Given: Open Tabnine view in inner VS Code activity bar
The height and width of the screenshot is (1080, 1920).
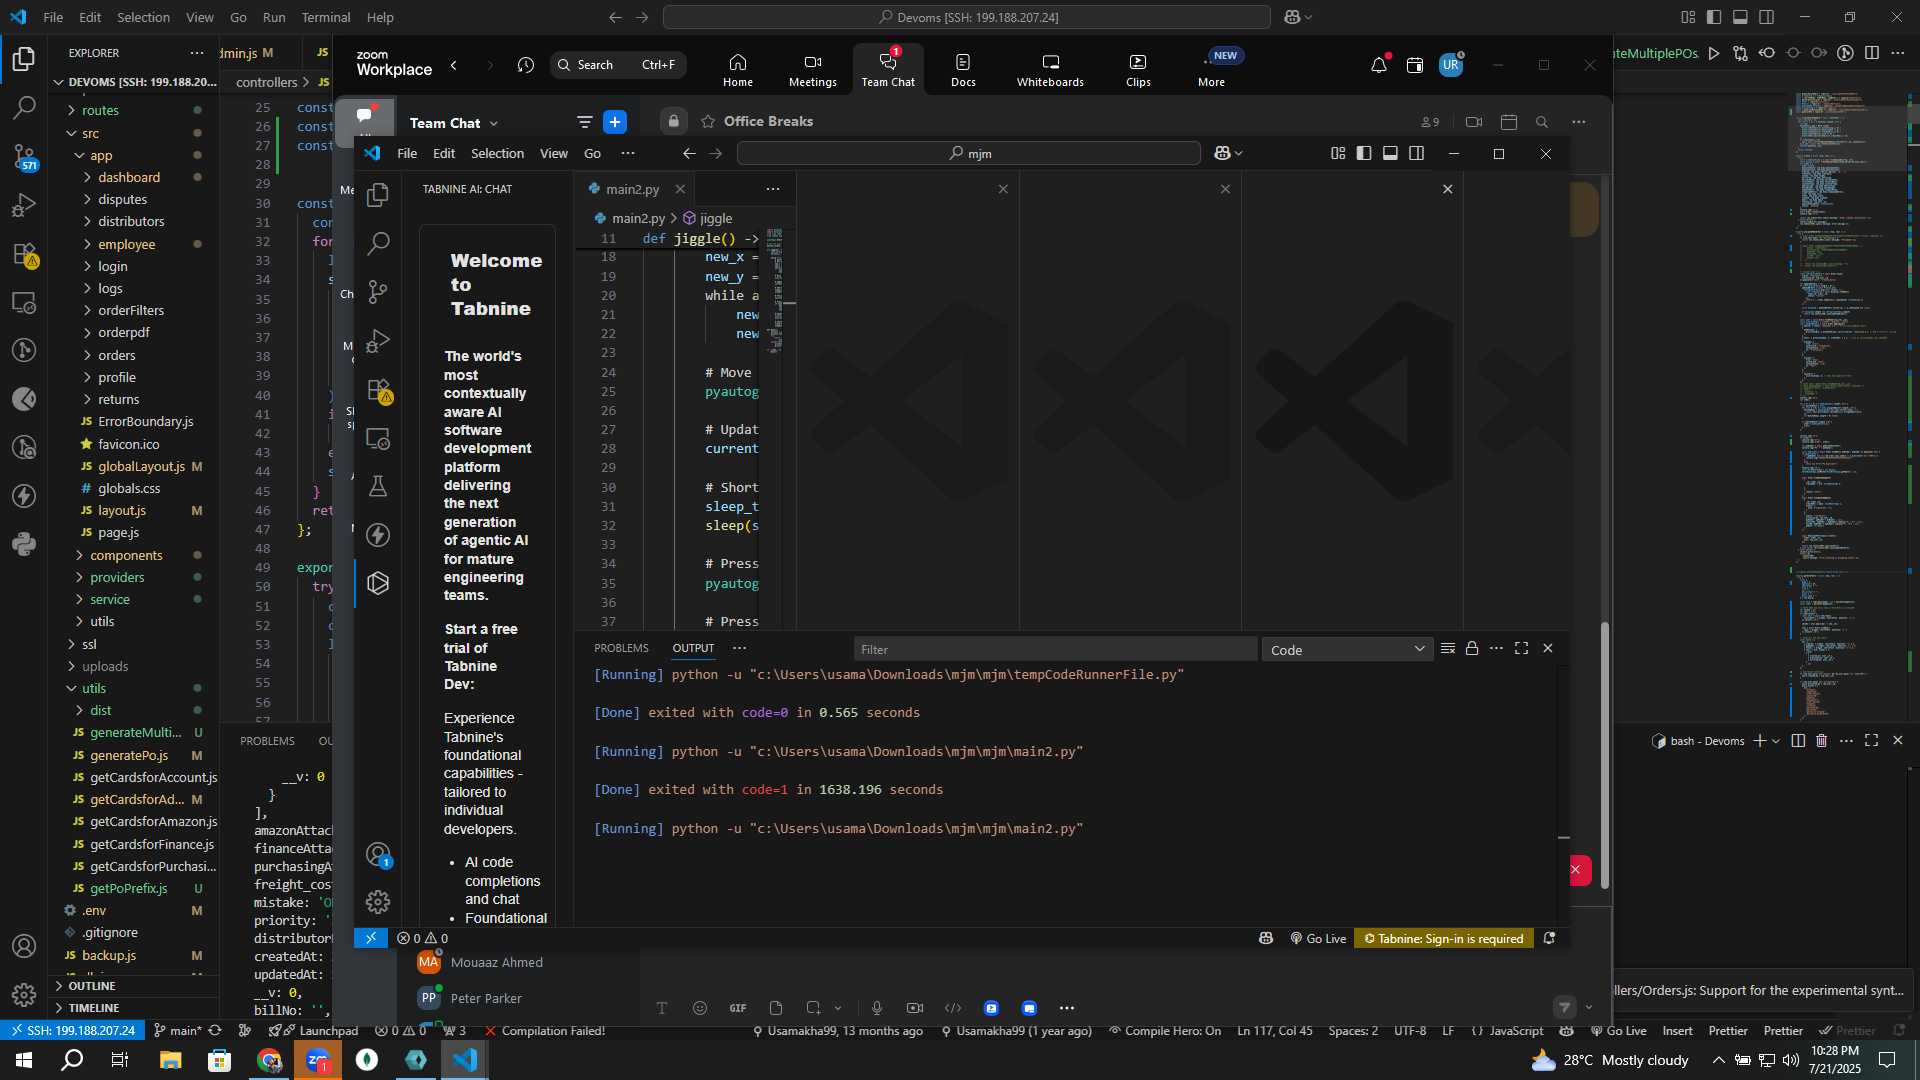Looking at the screenshot, I should pyautogui.click(x=378, y=583).
